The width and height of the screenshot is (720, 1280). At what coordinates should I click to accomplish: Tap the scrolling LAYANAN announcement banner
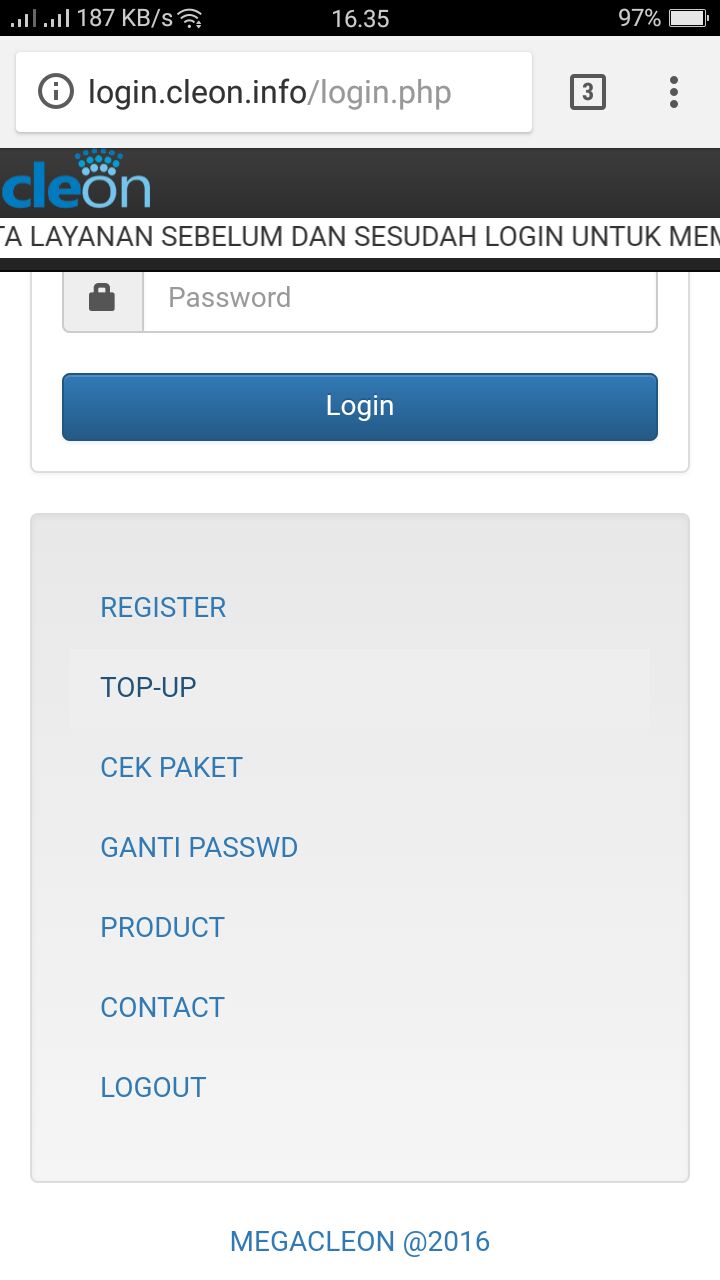pos(360,238)
